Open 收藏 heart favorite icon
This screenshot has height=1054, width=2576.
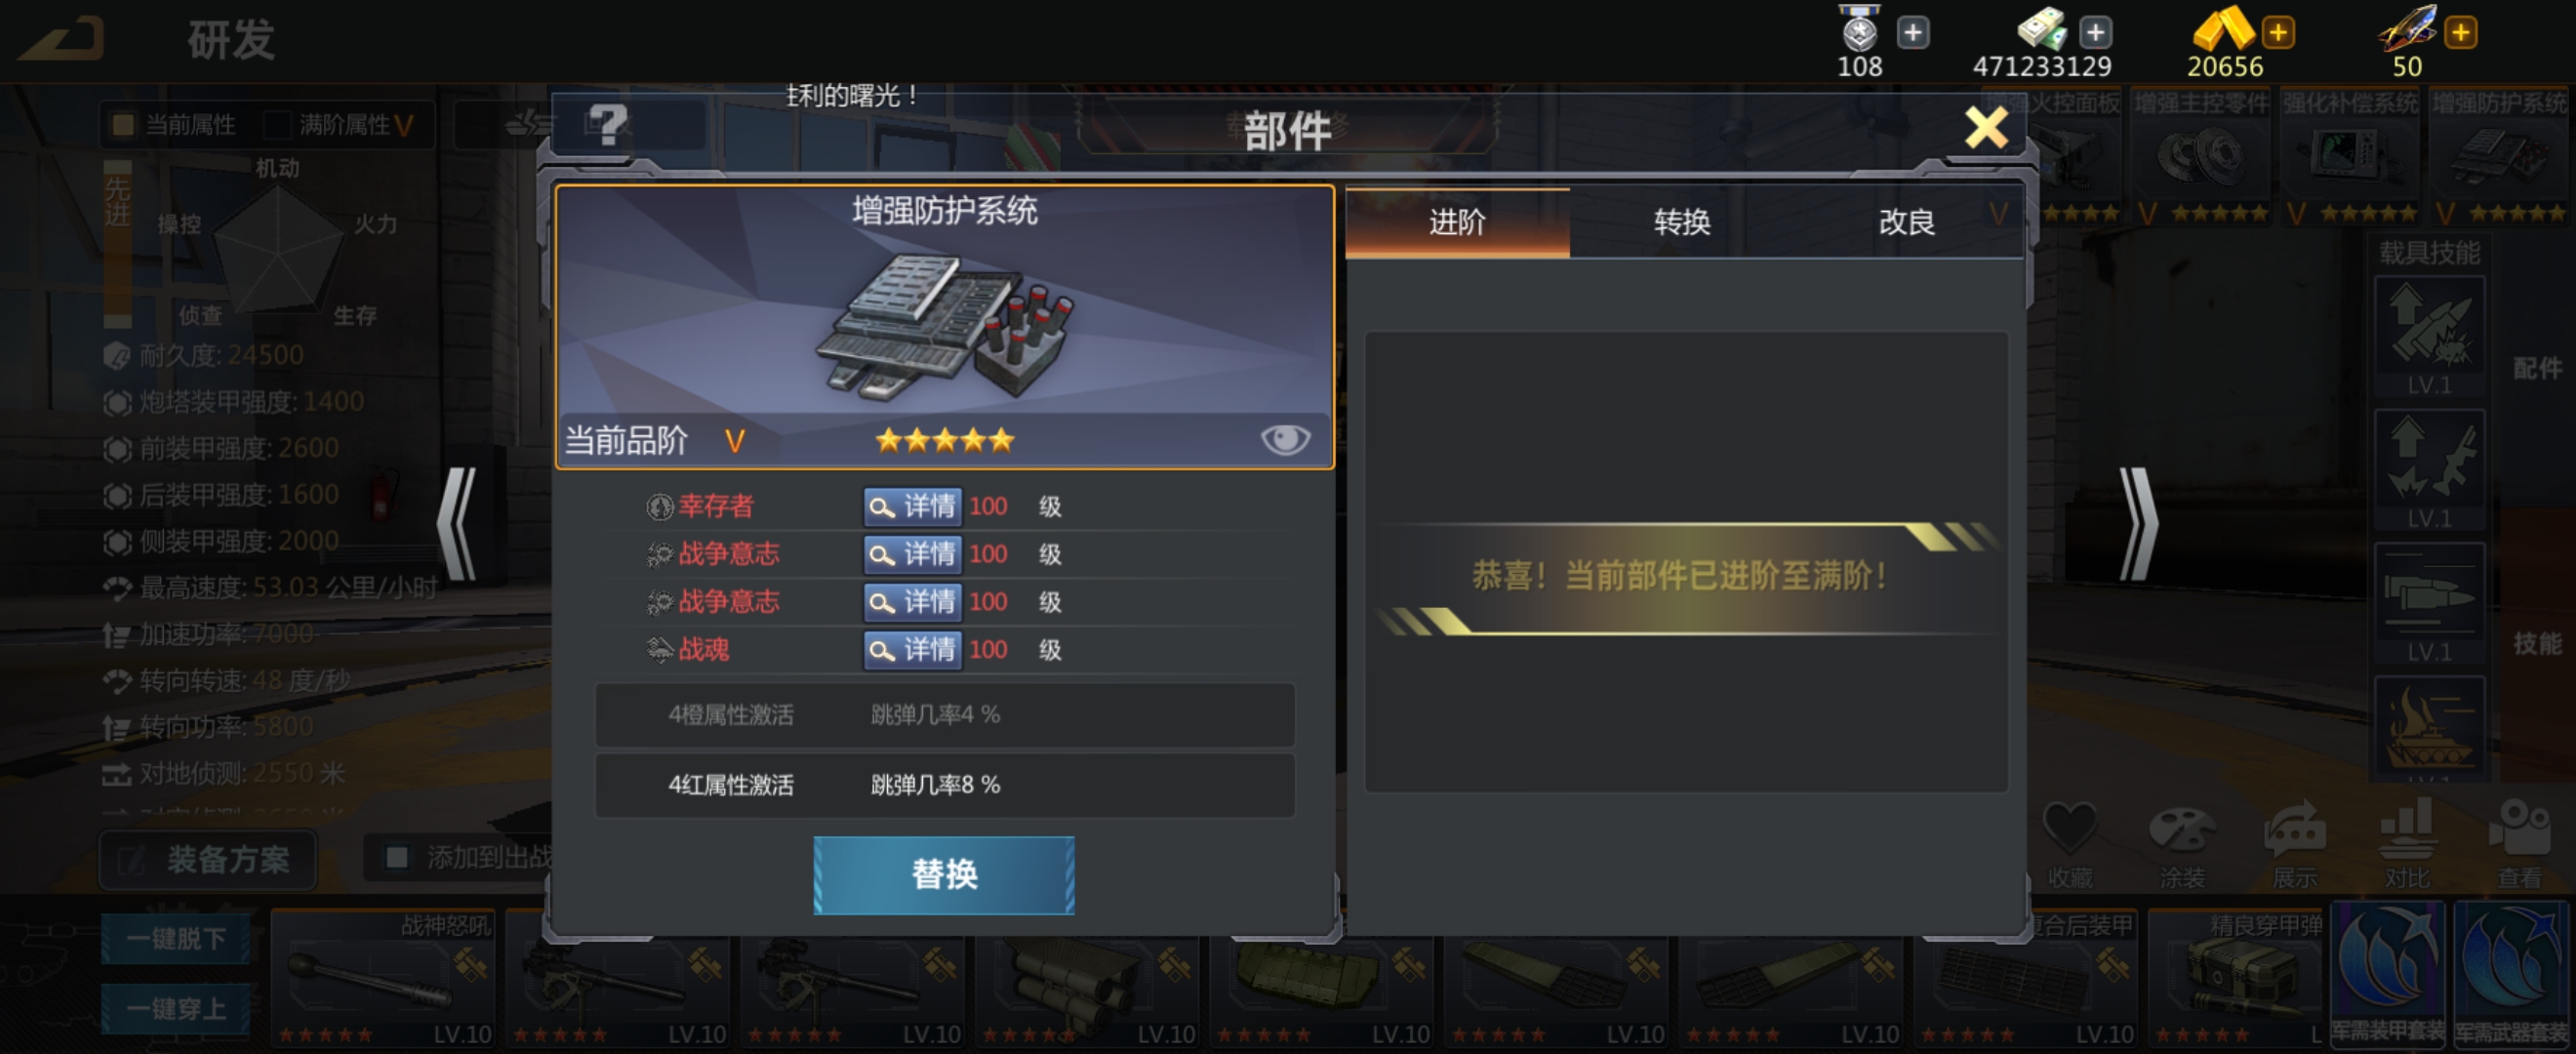coord(2069,845)
